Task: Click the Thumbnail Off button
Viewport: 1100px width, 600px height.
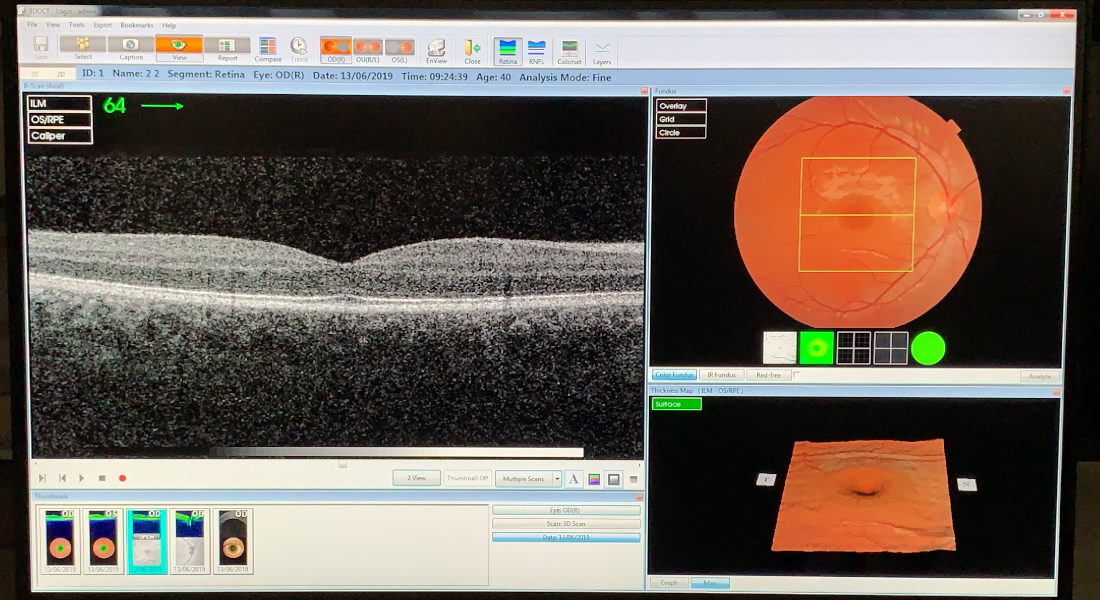Action: coord(467,479)
